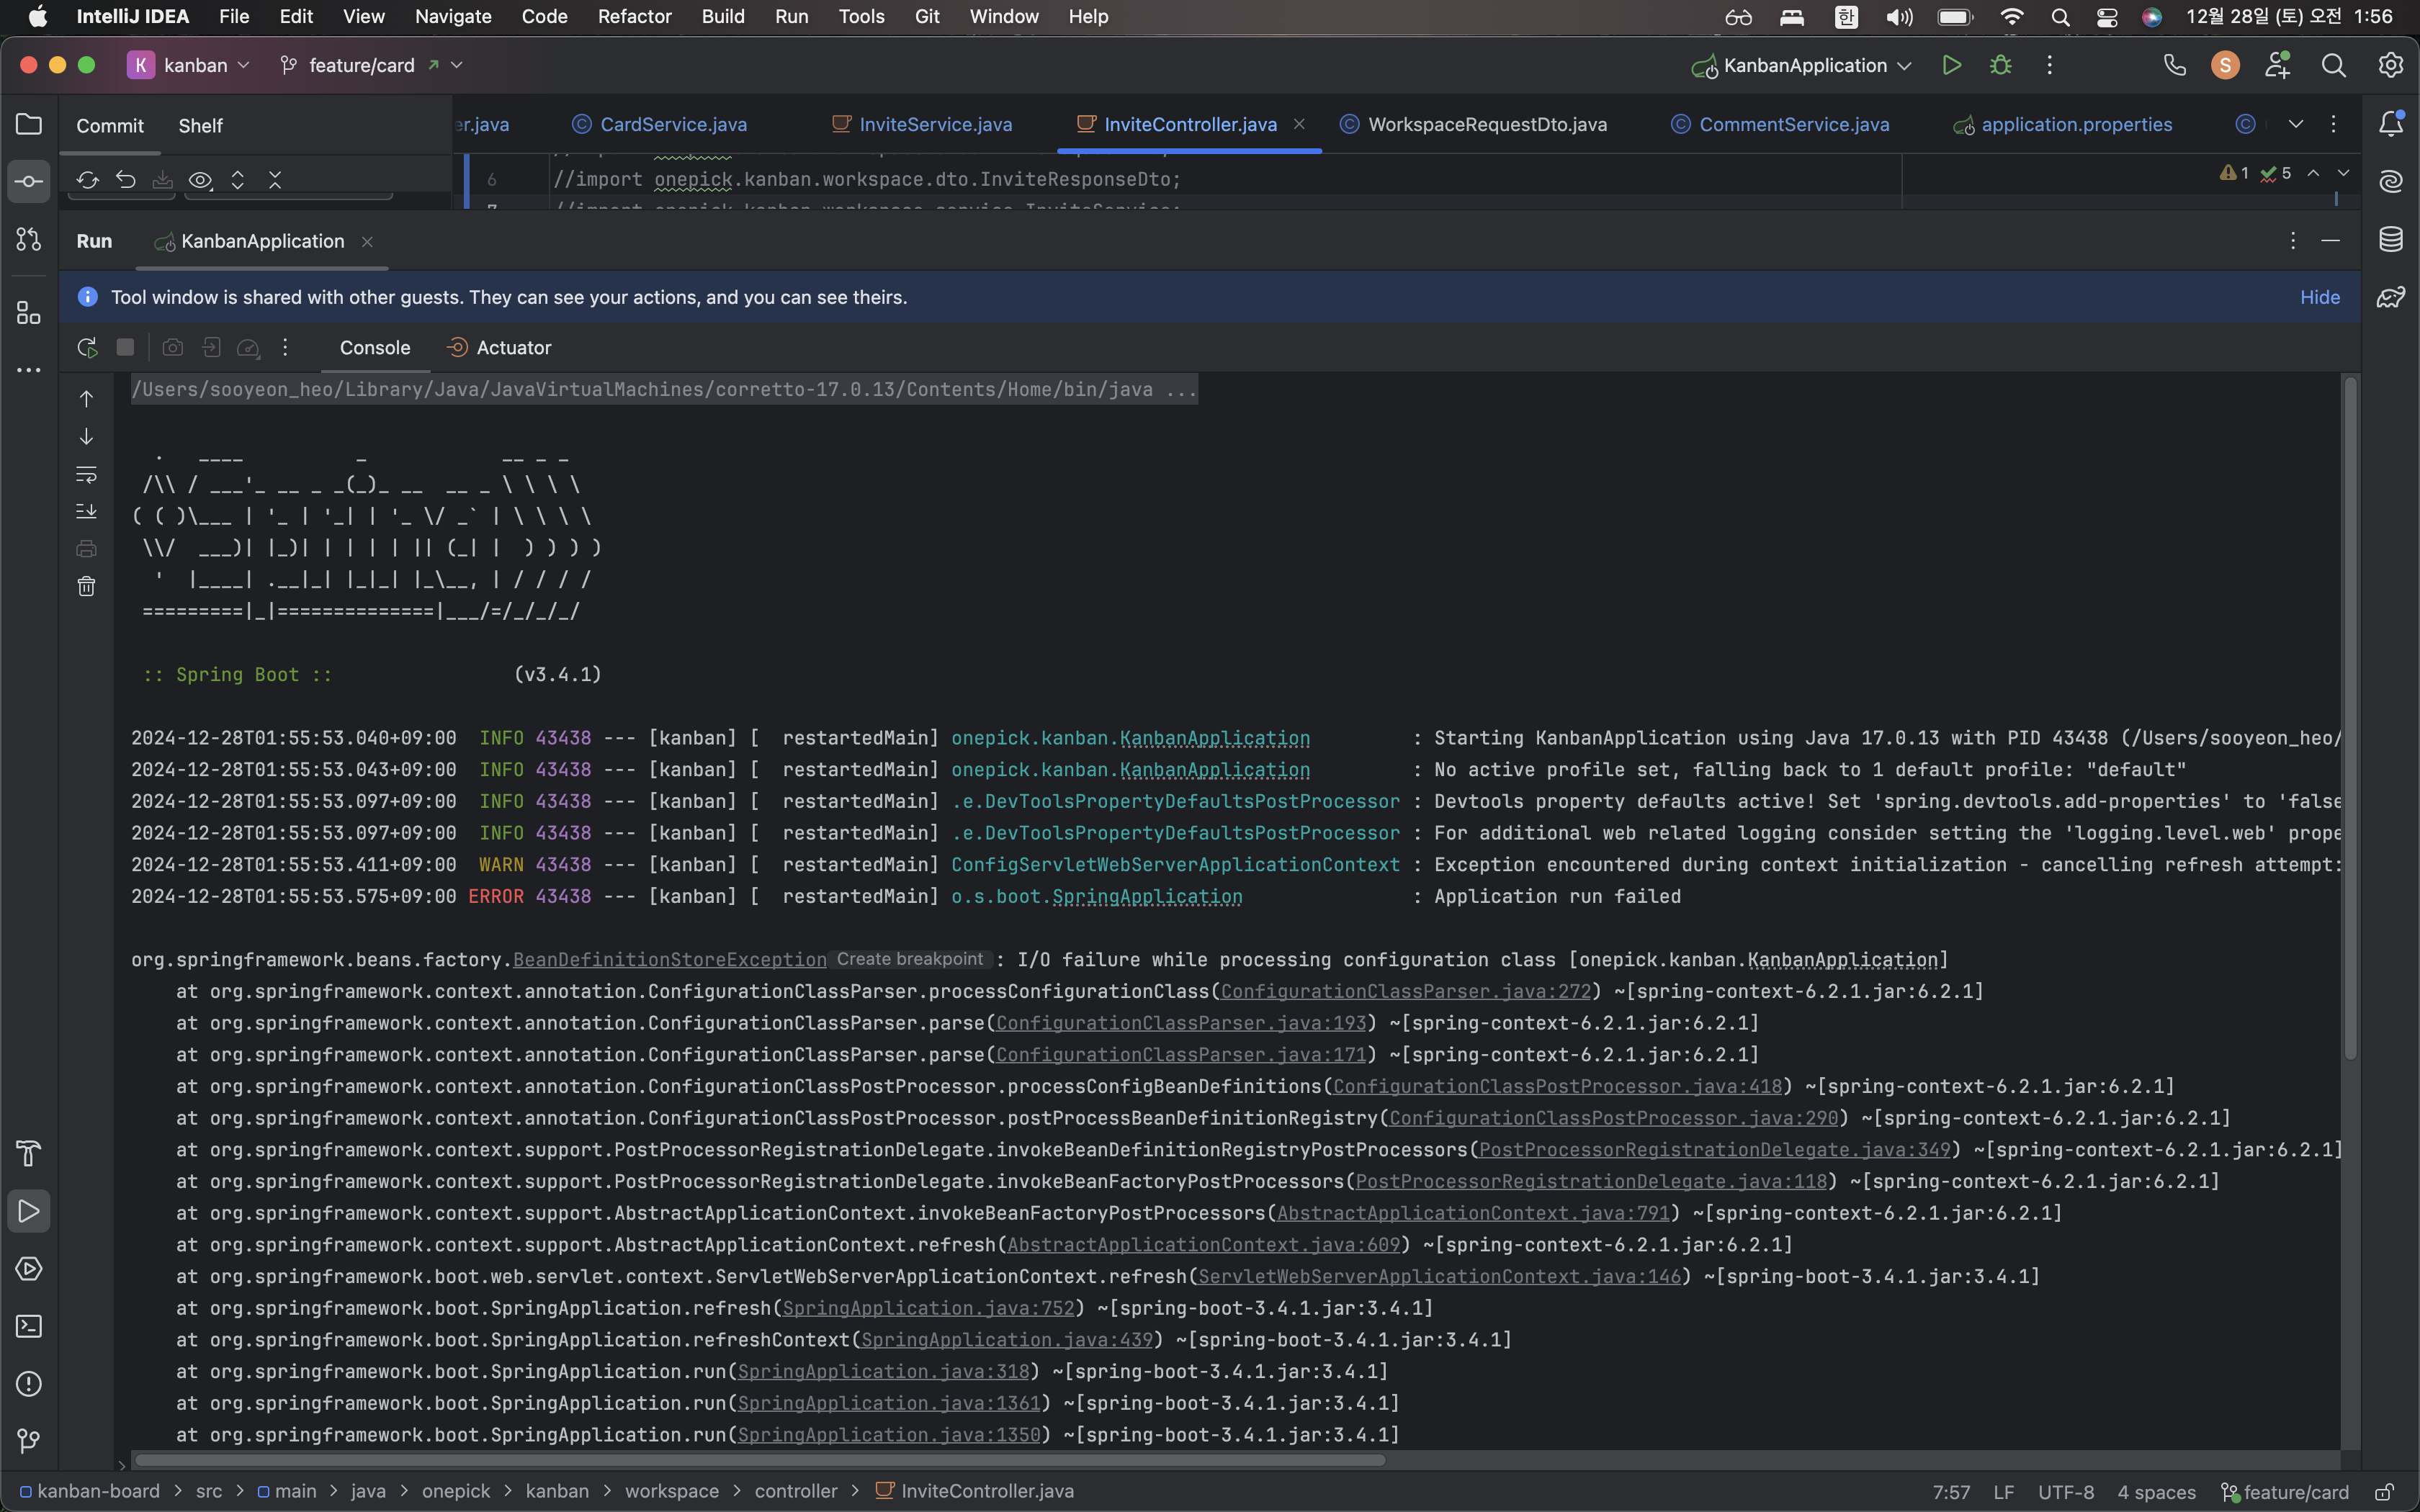2420x1512 pixels.
Task: Show hidden editor tabs chevron
Action: 2296,124
